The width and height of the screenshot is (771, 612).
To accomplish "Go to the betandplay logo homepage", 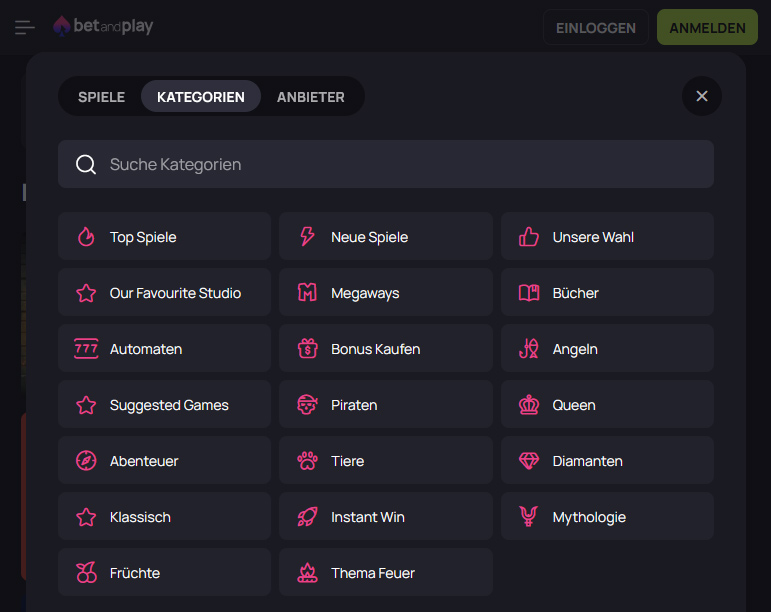I will 103,26.
